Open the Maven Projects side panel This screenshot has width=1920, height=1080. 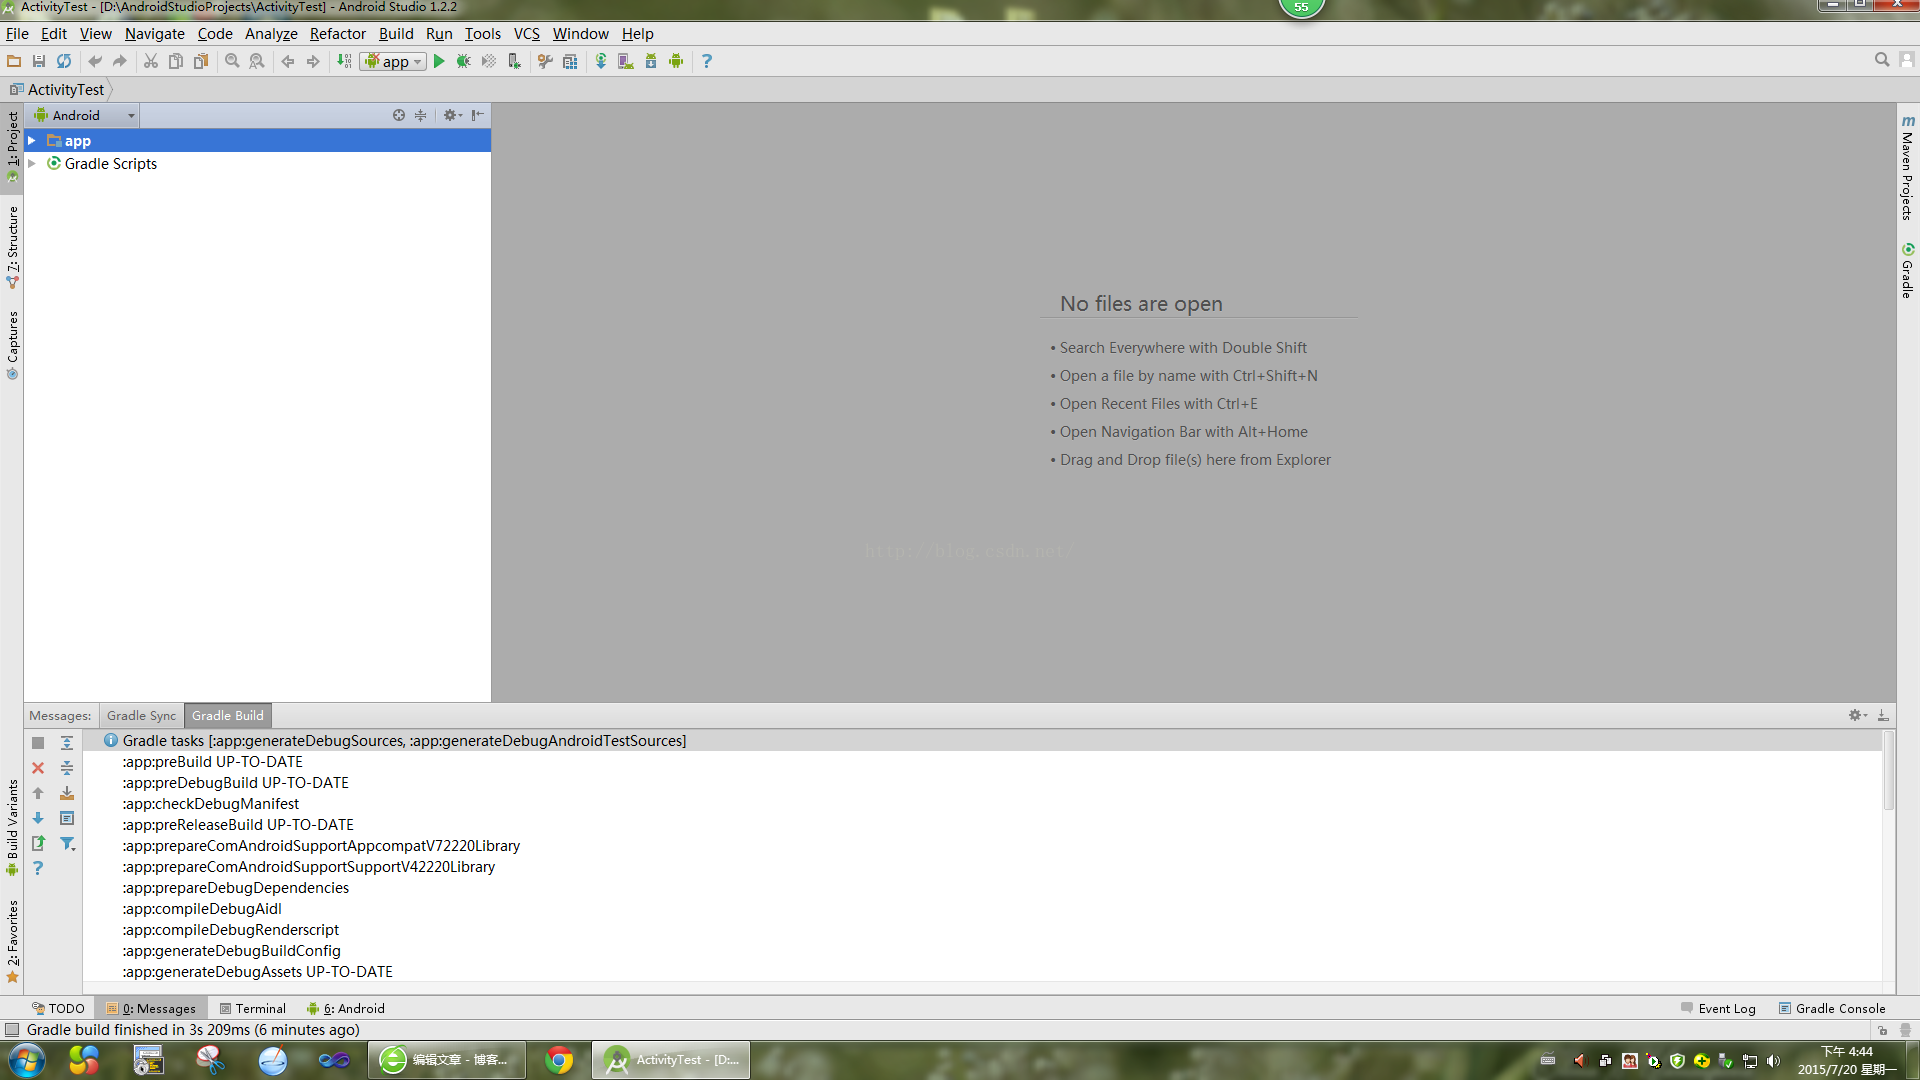pyautogui.click(x=1908, y=167)
